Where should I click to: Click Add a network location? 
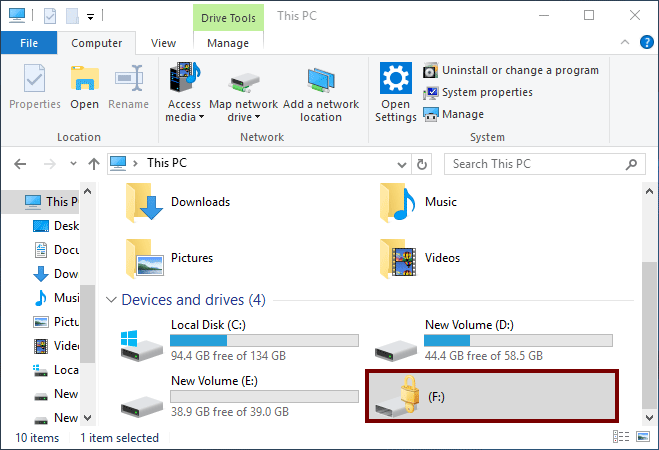click(321, 92)
